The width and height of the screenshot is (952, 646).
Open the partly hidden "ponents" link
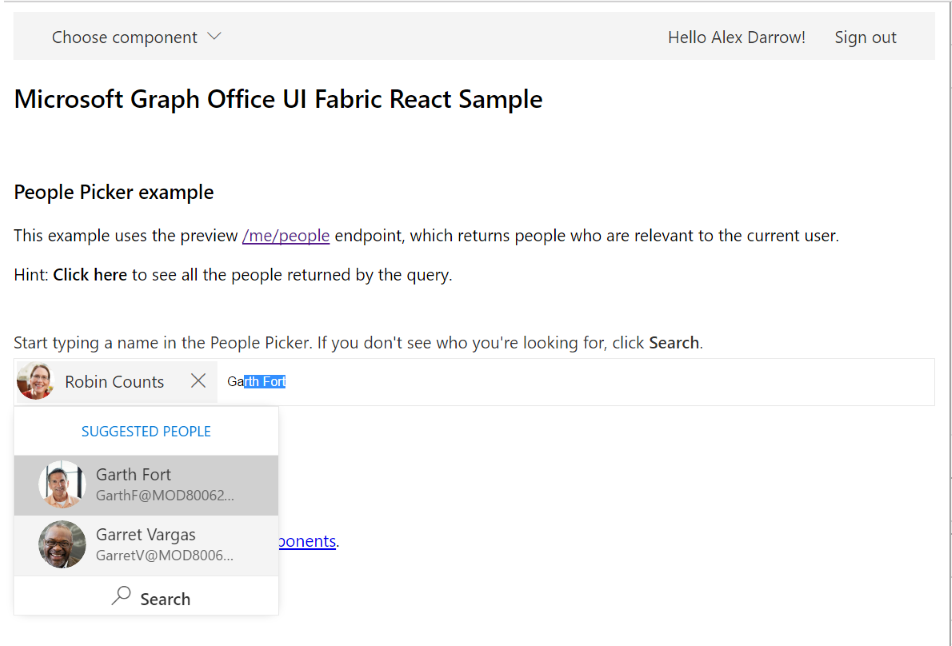tap(307, 541)
